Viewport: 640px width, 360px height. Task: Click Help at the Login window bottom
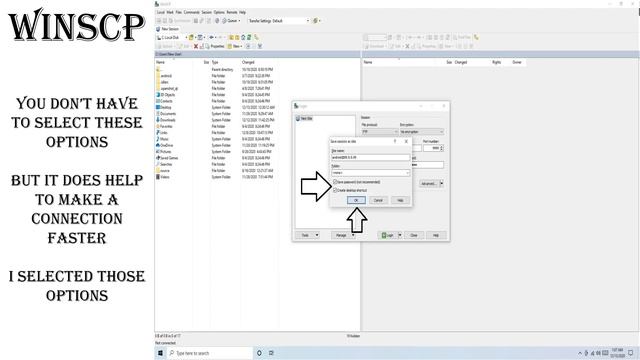(x=436, y=235)
